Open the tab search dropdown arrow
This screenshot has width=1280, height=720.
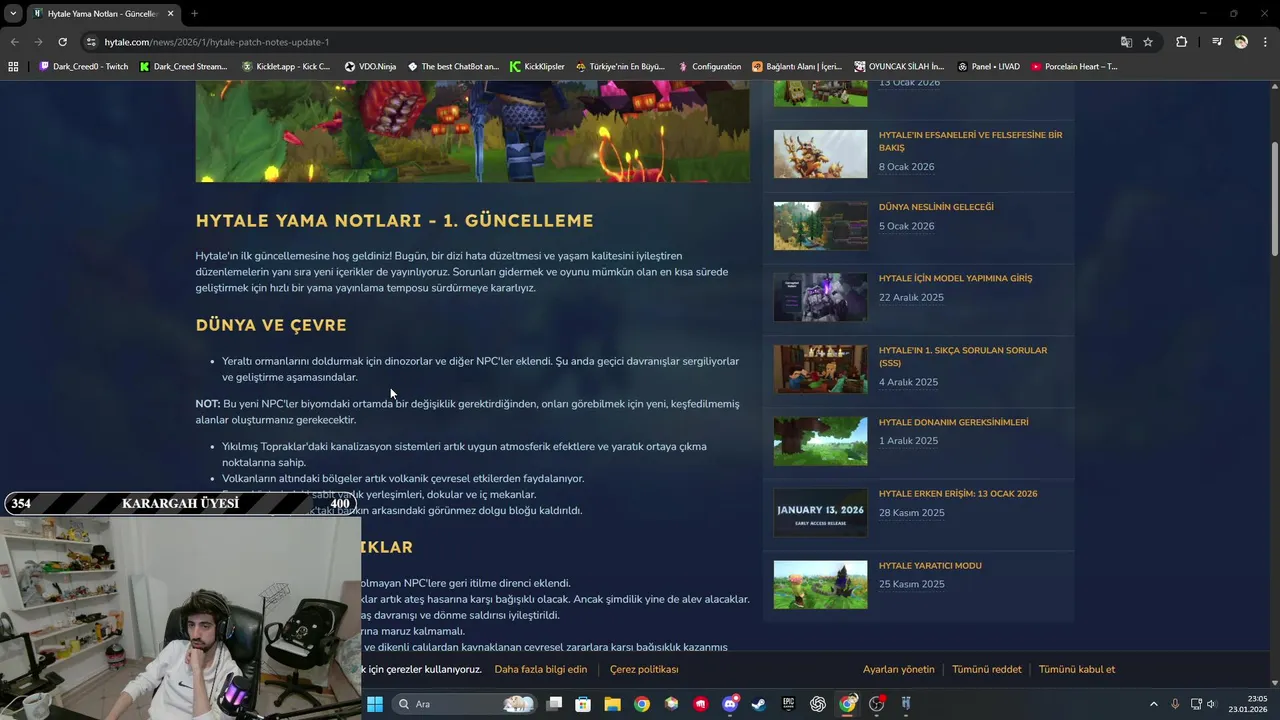pos(13,13)
